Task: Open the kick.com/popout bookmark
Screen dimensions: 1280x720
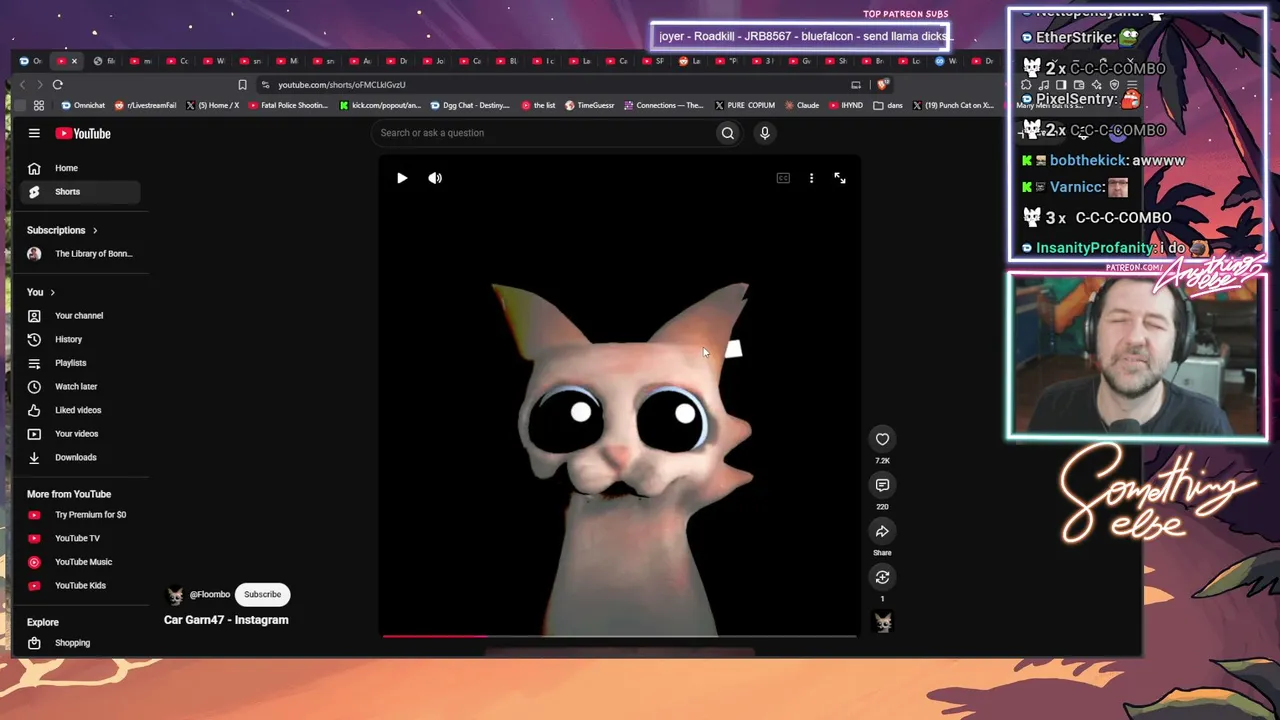Action: point(380,105)
